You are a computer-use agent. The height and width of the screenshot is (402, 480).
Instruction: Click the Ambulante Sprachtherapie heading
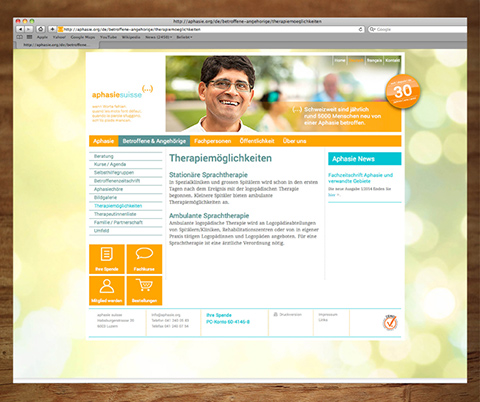(x=209, y=216)
